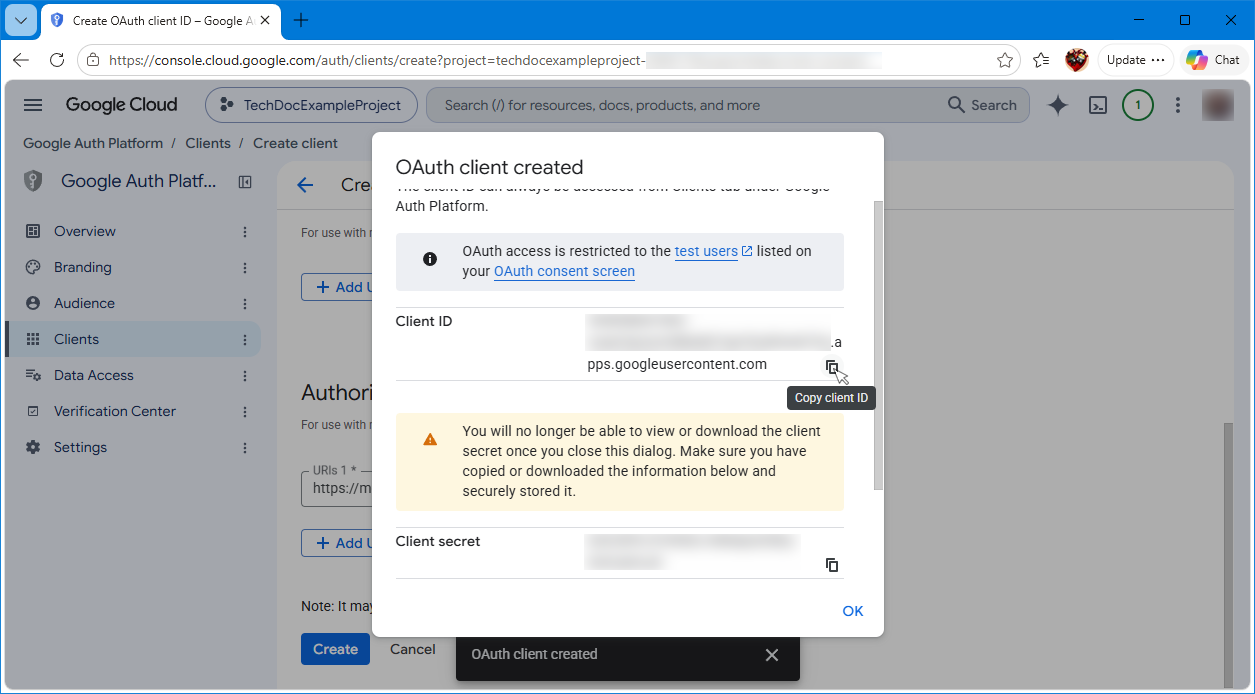Open Audience in the sidebar
This screenshot has width=1255, height=694.
tap(84, 303)
